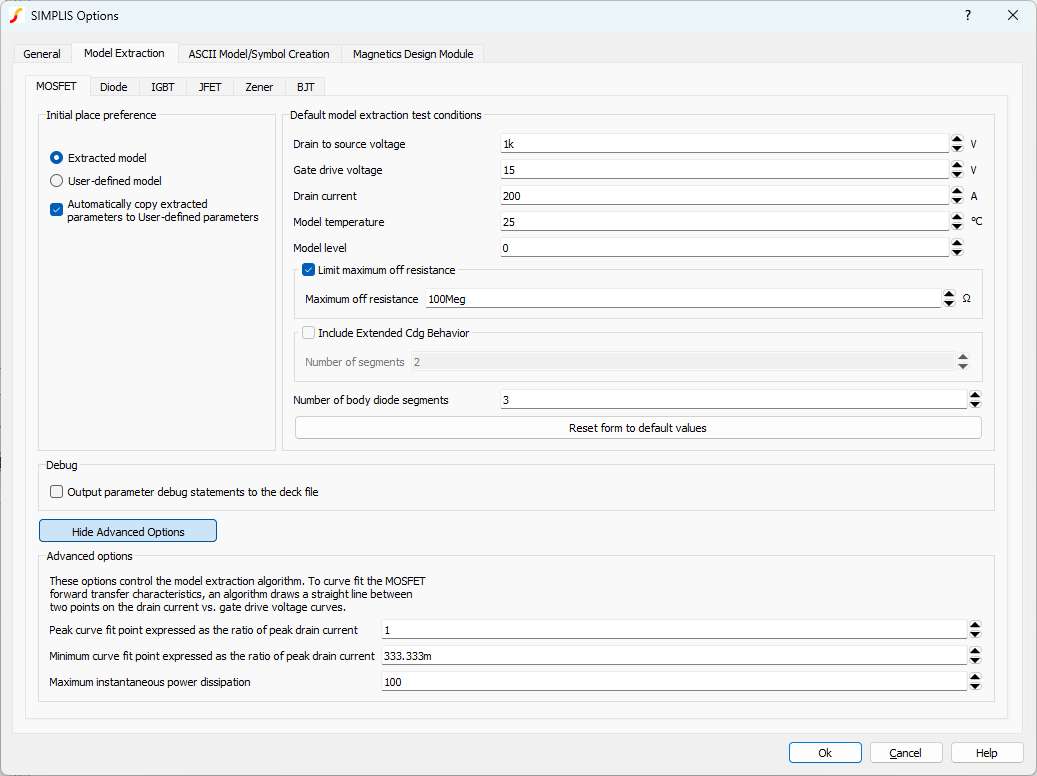Increase Model level with spinner up arrow
The height and width of the screenshot is (776, 1037).
(957, 243)
